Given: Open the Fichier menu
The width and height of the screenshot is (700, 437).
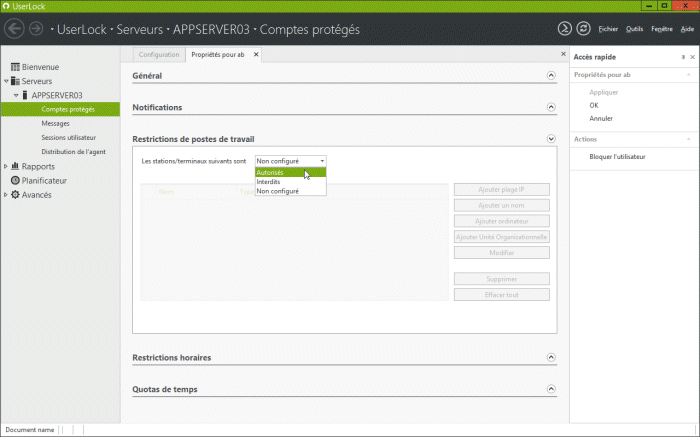Looking at the screenshot, I should [x=608, y=29].
